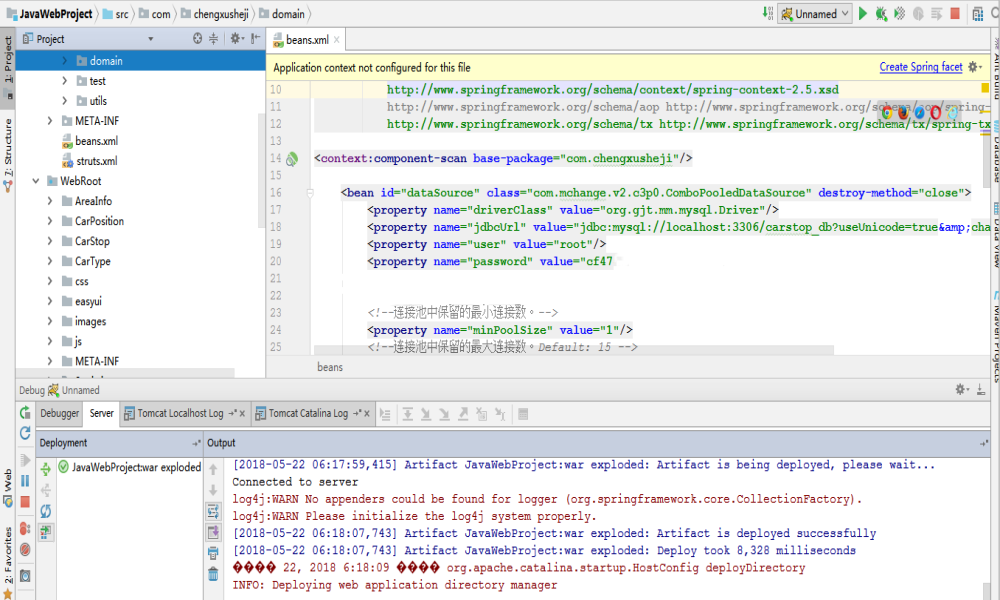The height and width of the screenshot is (600, 1000).
Task: Open in Chrome browser icon in editor
Action: pos(886,113)
